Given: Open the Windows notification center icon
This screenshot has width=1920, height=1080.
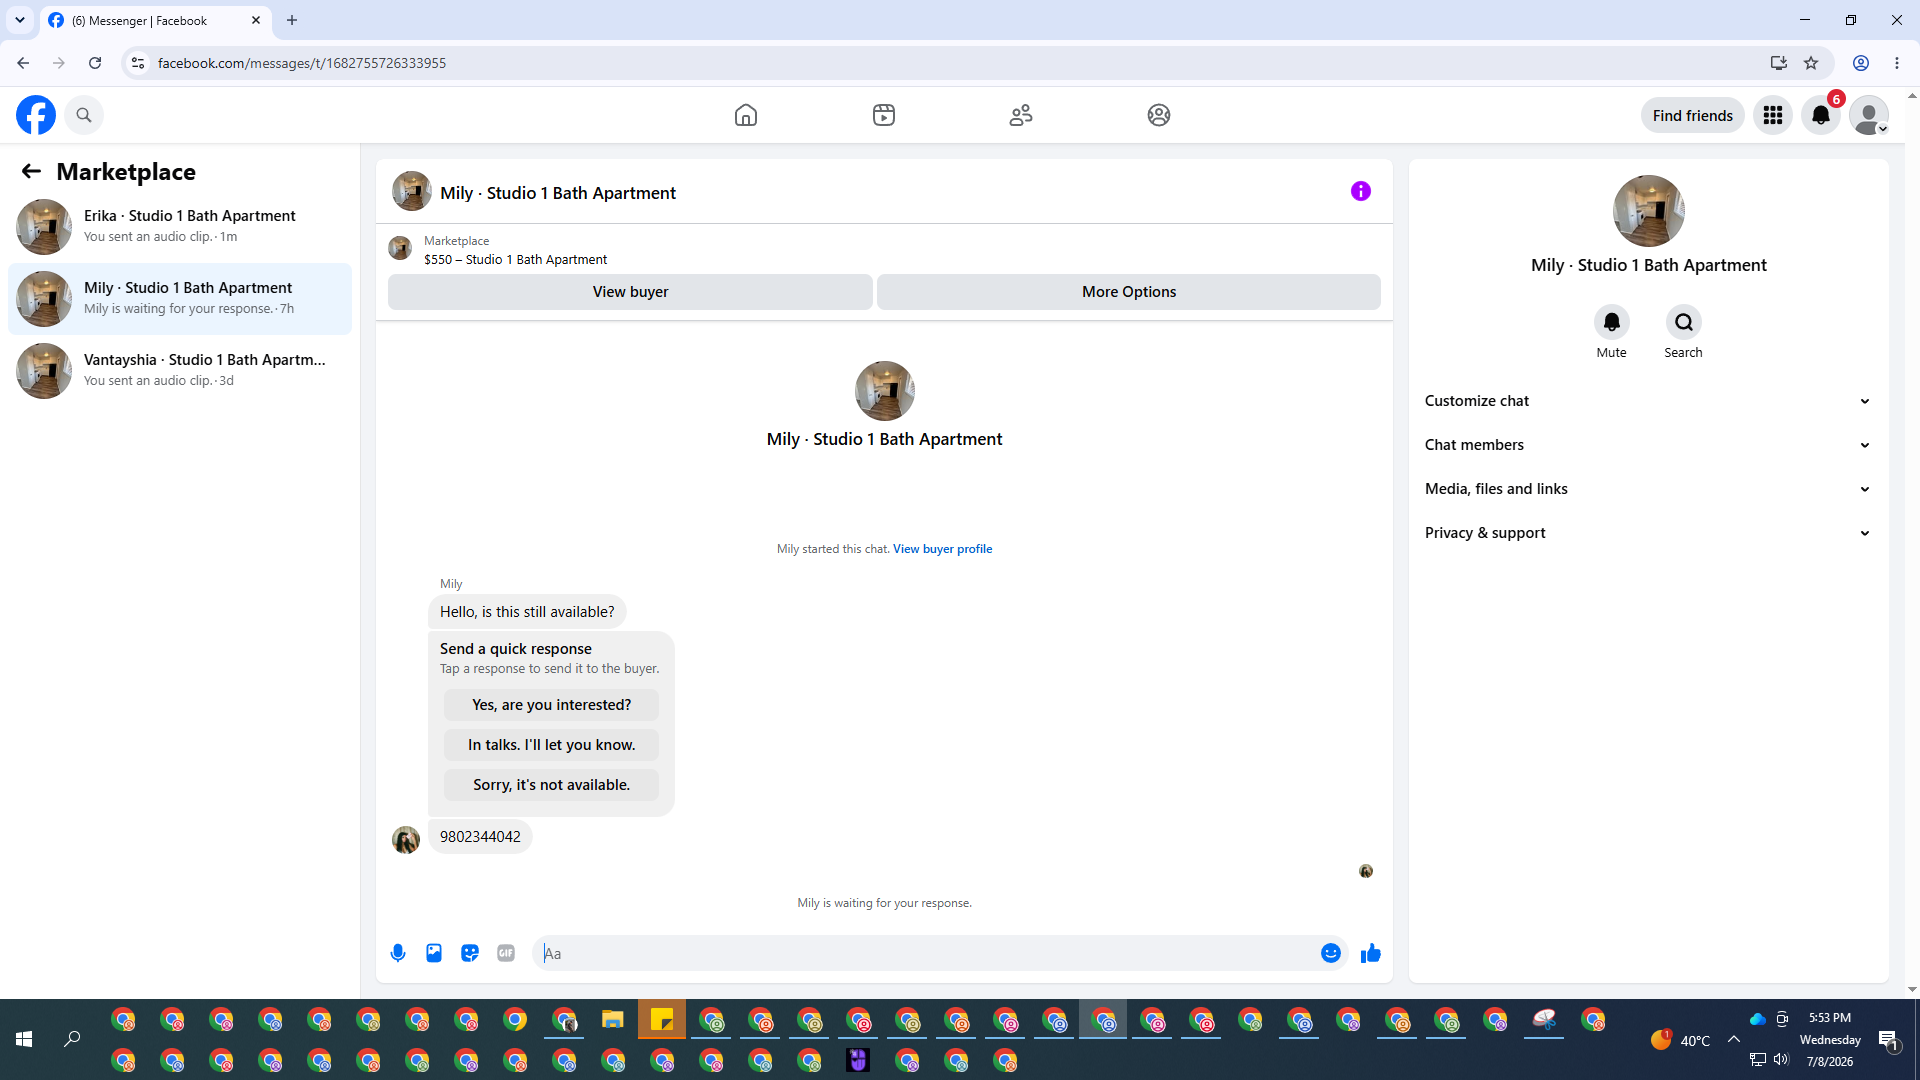Looking at the screenshot, I should click(1889, 1040).
